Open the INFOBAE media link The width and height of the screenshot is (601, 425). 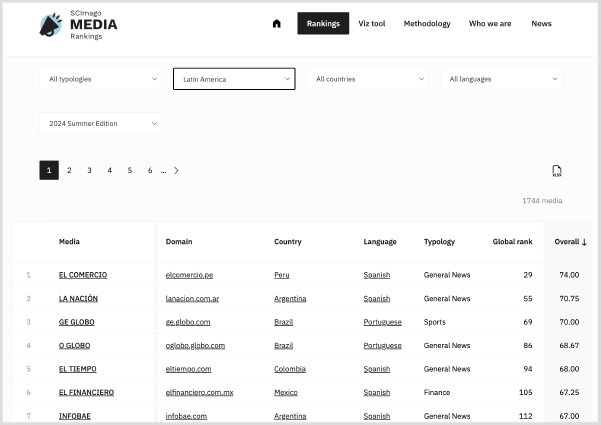click(75, 416)
